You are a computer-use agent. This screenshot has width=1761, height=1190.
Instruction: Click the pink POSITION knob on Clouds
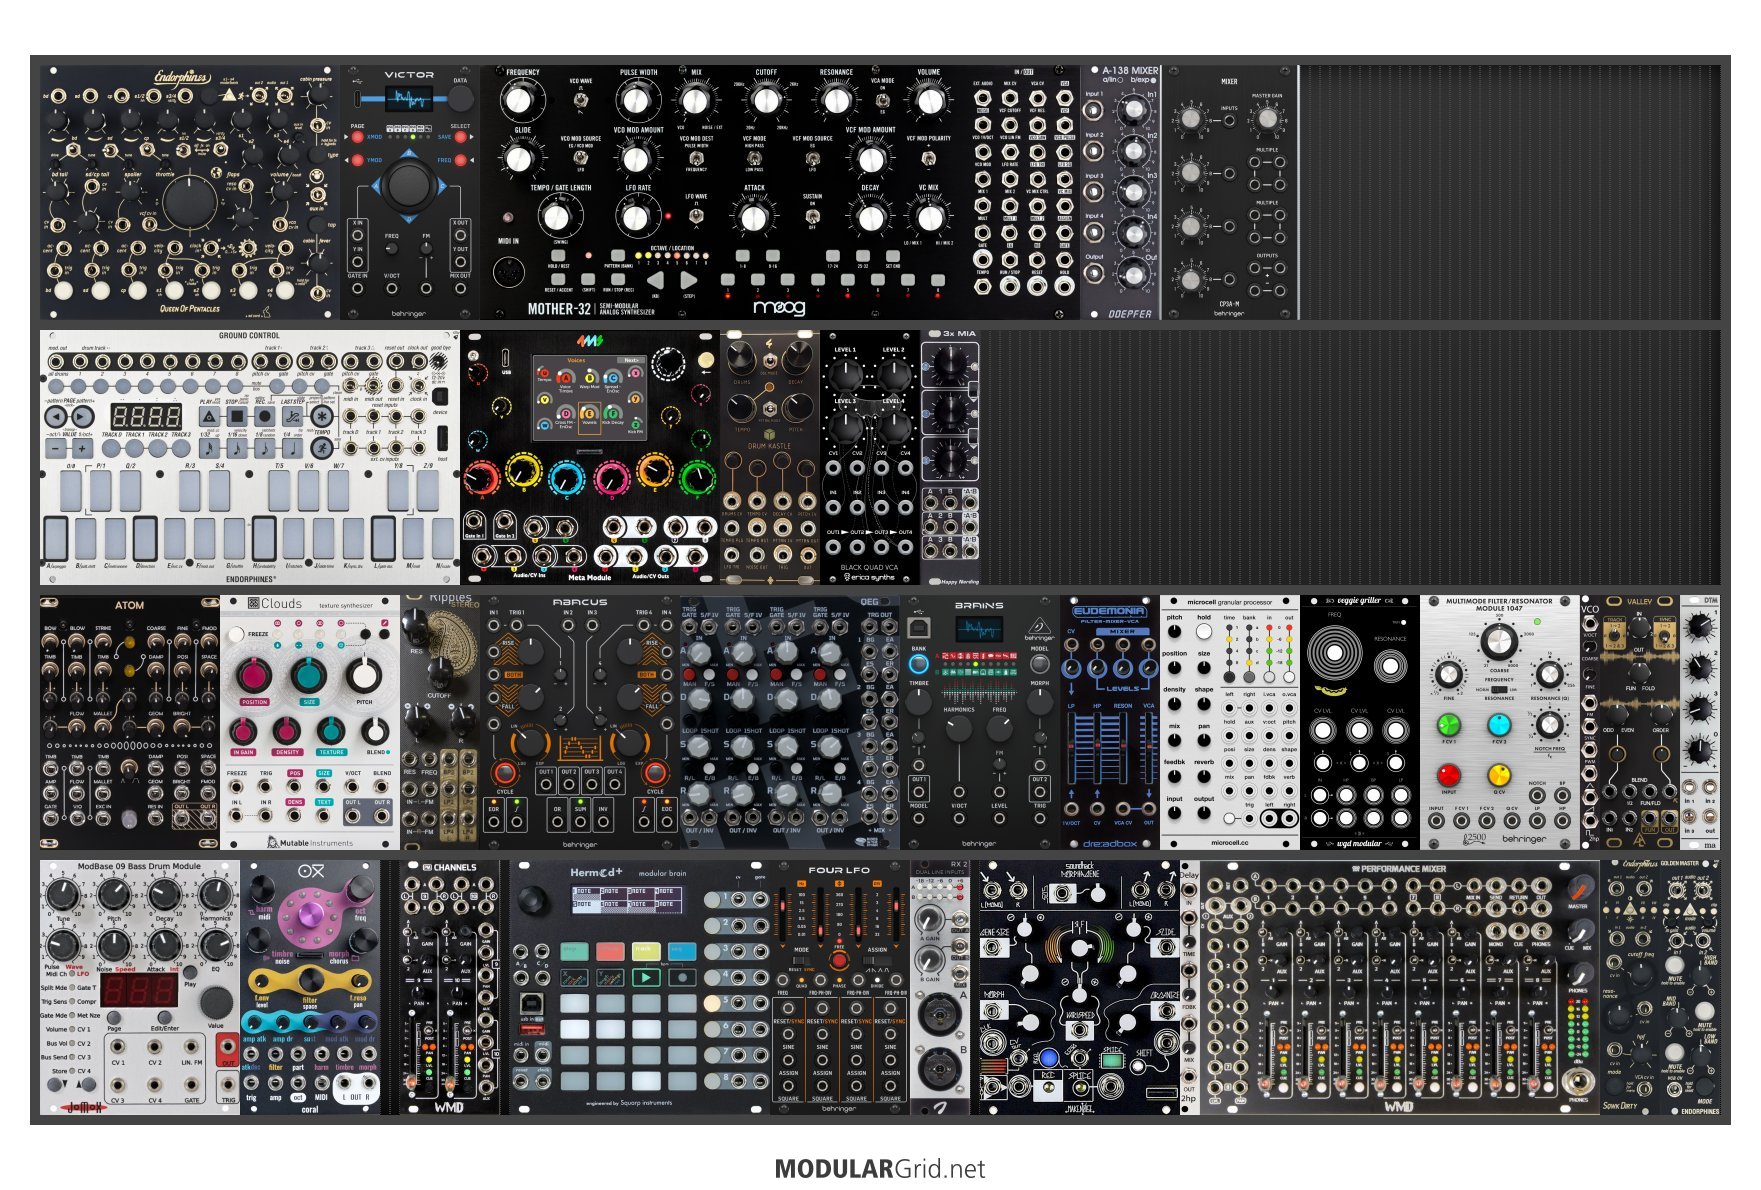254,676
